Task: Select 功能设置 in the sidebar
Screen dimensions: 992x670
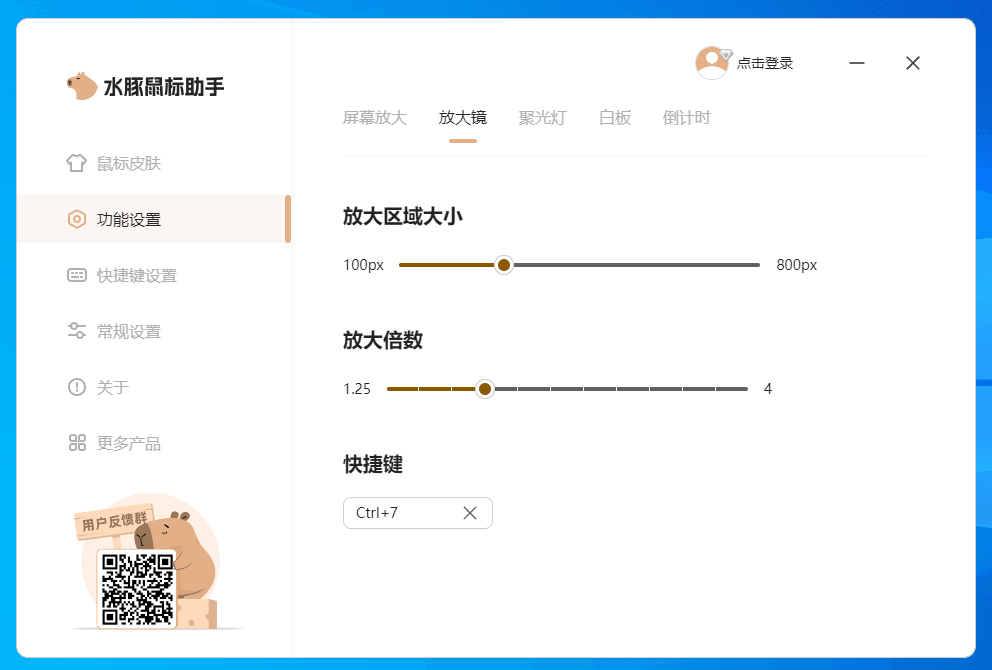Action: [x=153, y=219]
